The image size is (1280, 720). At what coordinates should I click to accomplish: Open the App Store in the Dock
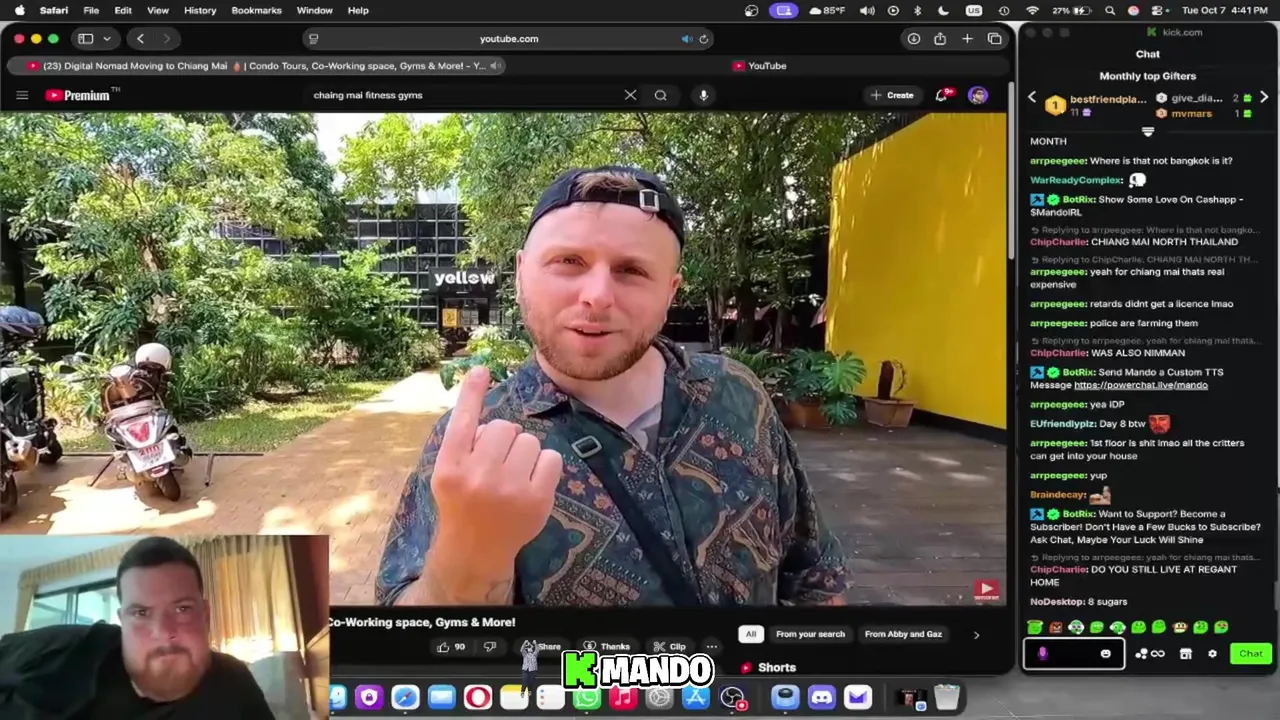point(695,697)
